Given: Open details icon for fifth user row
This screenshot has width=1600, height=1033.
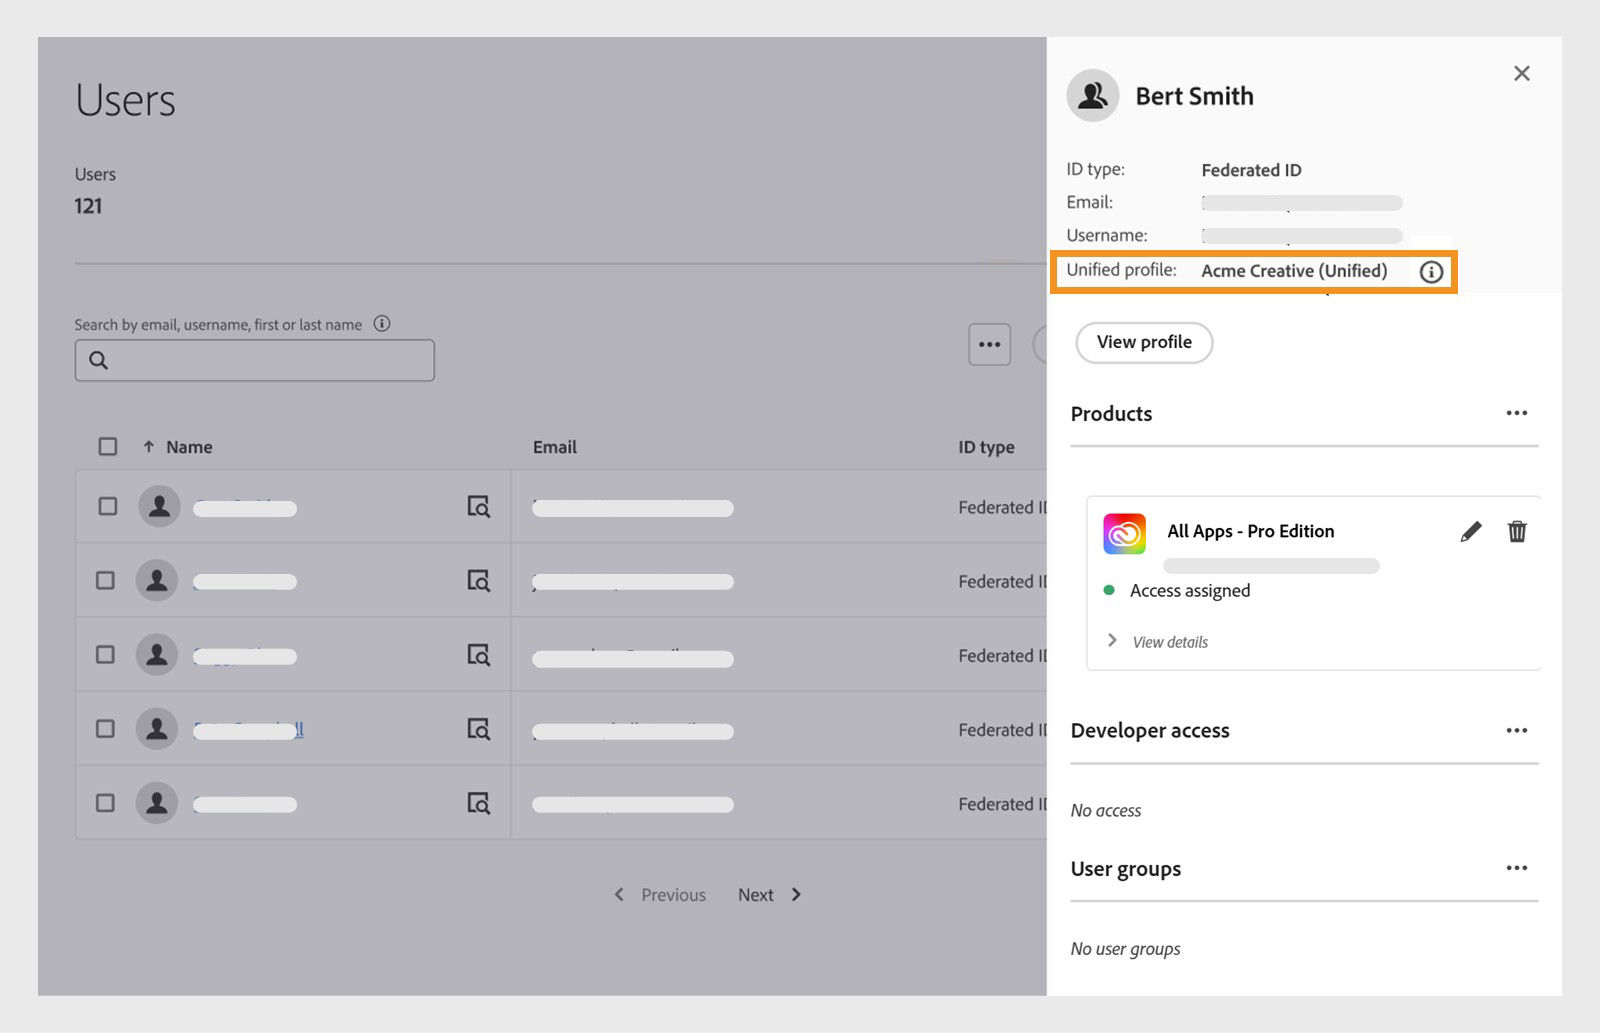Looking at the screenshot, I should click(479, 803).
